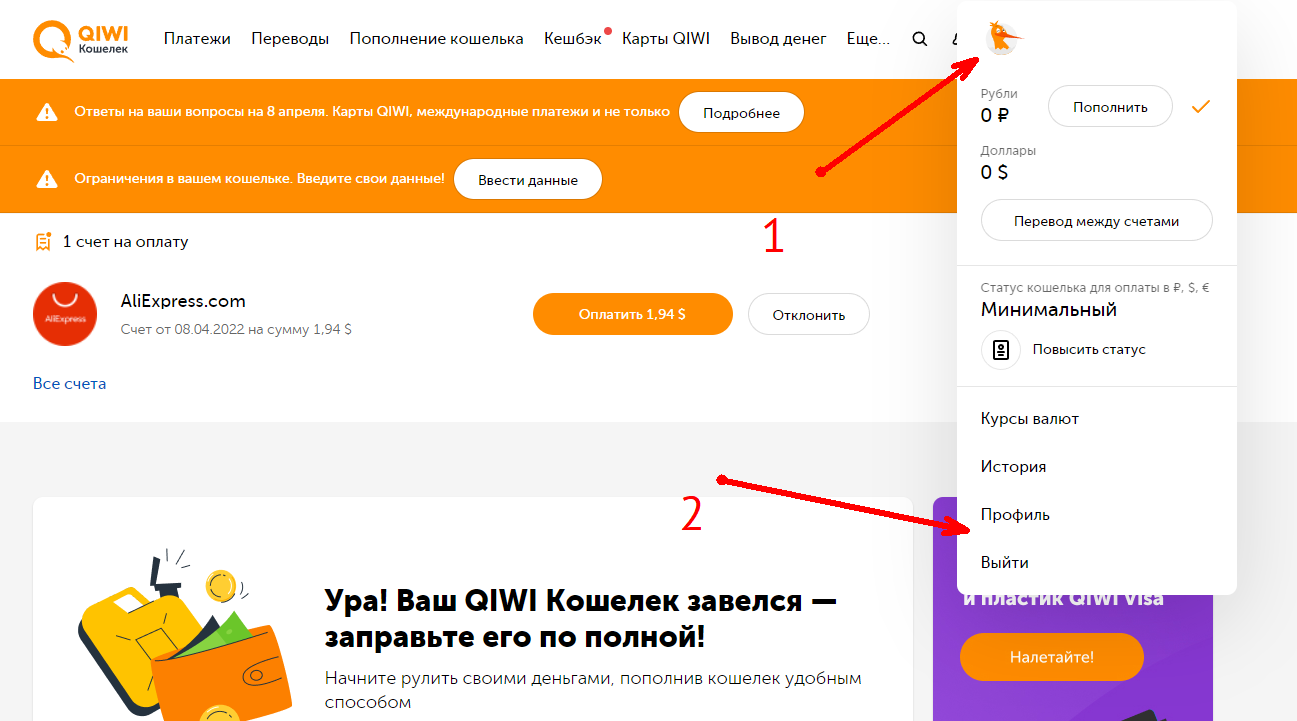
Task: Open Курсы валют in the profile menu
Action: (x=1030, y=419)
